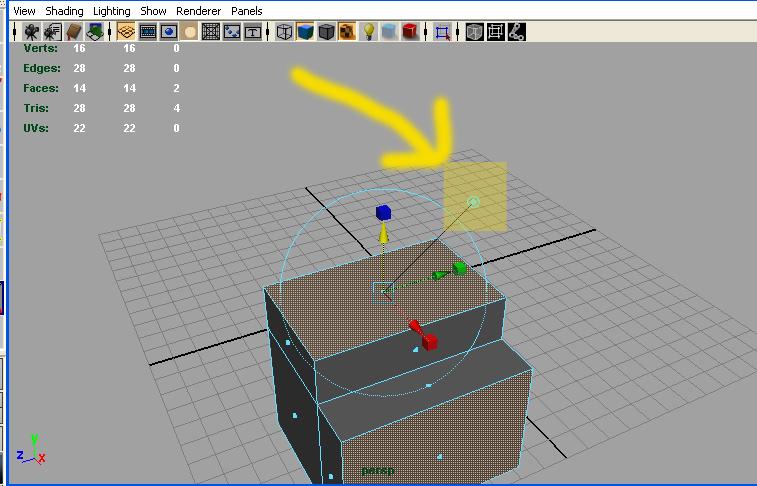Open the Show menu

click(153, 11)
